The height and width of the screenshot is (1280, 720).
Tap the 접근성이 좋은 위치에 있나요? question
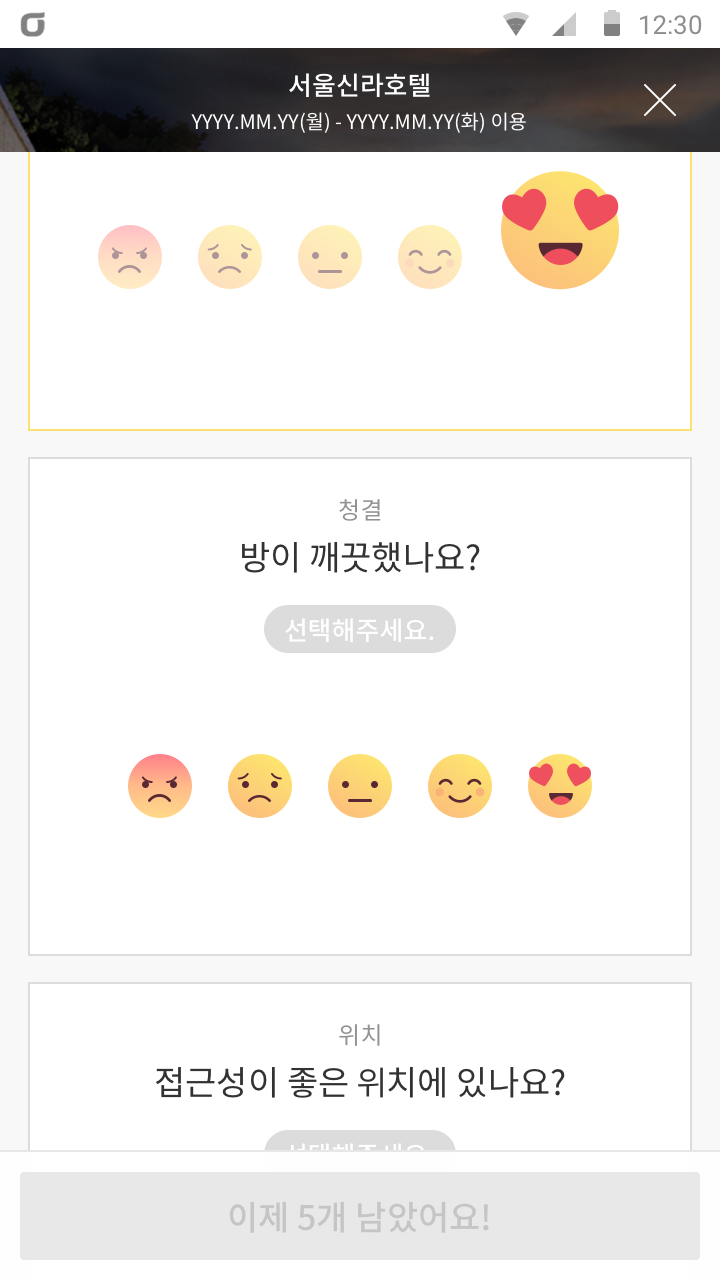(360, 1081)
